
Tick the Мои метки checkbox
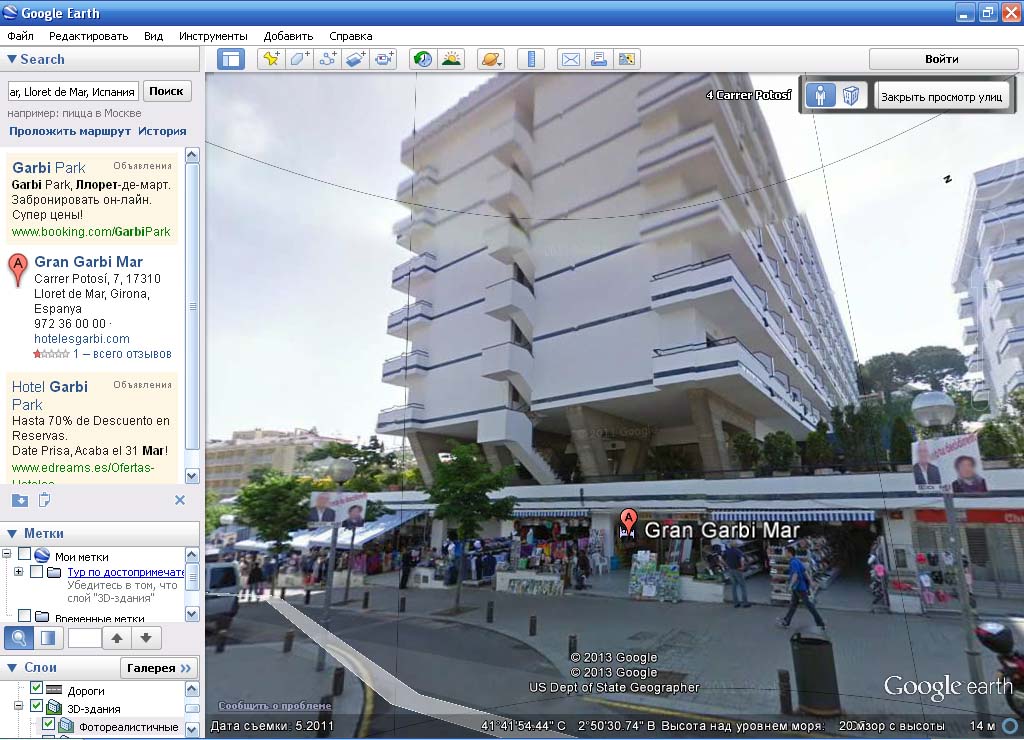(25, 555)
